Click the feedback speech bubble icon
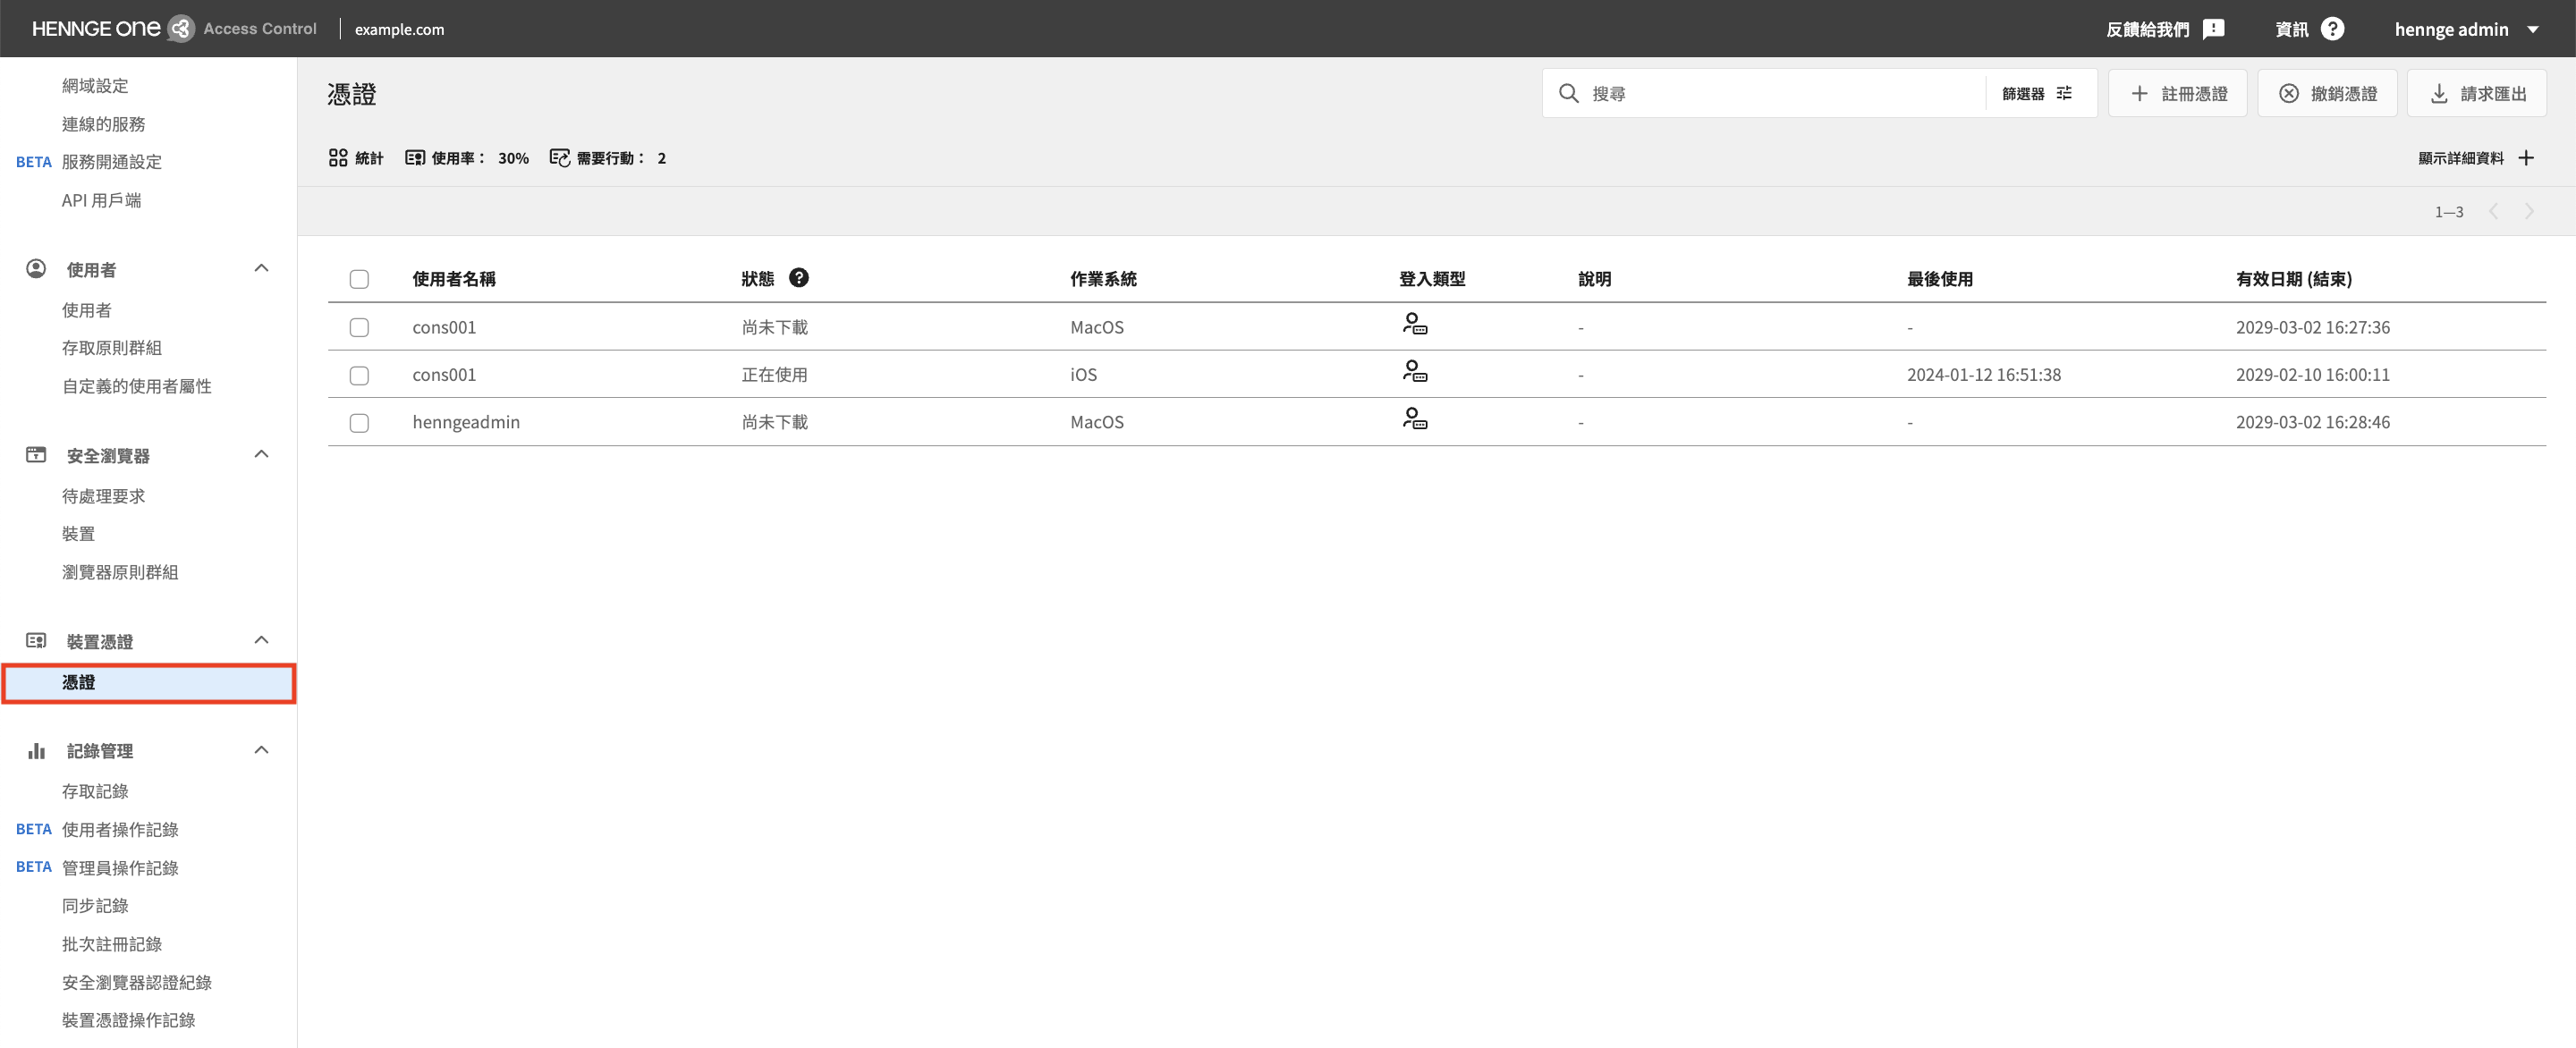Viewport: 2576px width, 1048px height. [2214, 29]
